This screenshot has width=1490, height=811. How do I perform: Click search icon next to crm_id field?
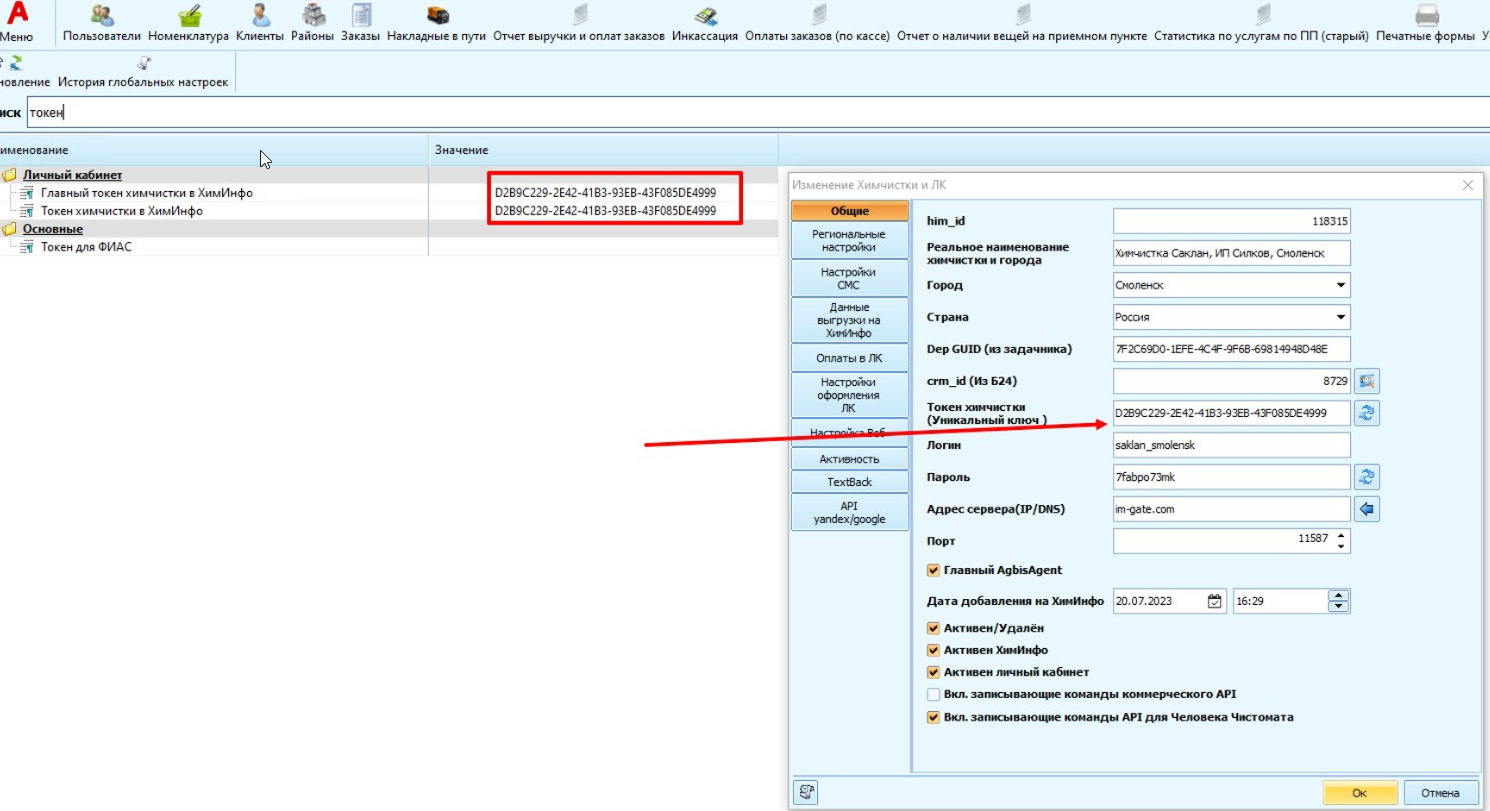click(1367, 380)
